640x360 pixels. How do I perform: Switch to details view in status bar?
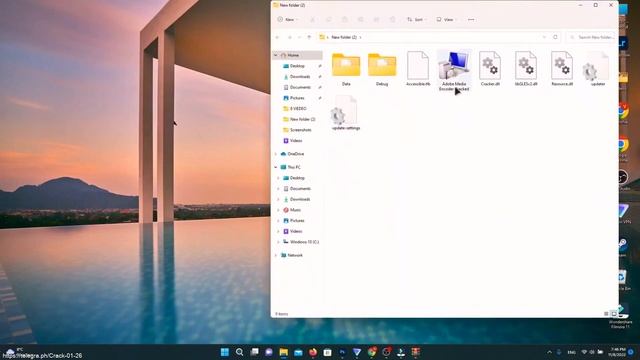[606, 314]
